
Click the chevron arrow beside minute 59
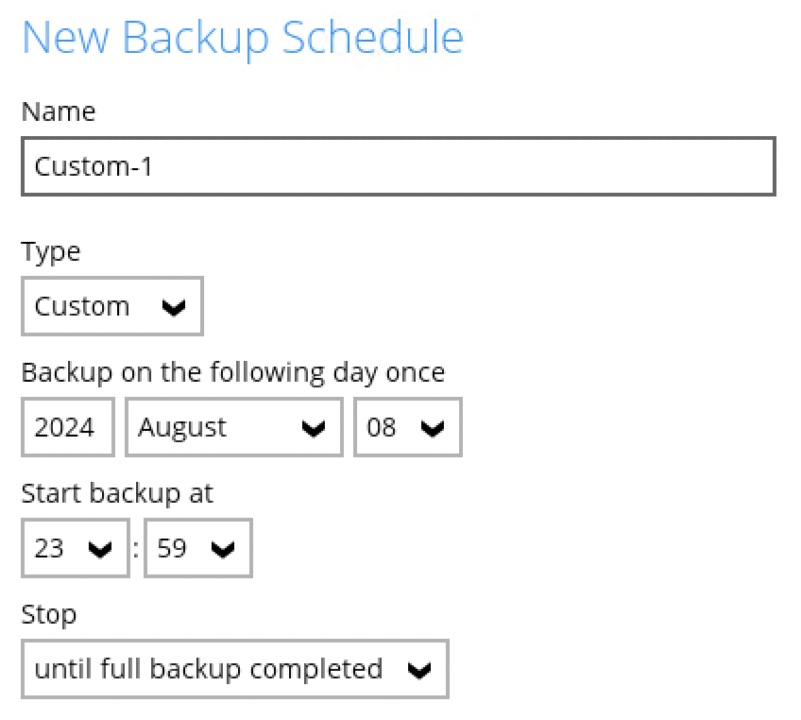point(222,550)
